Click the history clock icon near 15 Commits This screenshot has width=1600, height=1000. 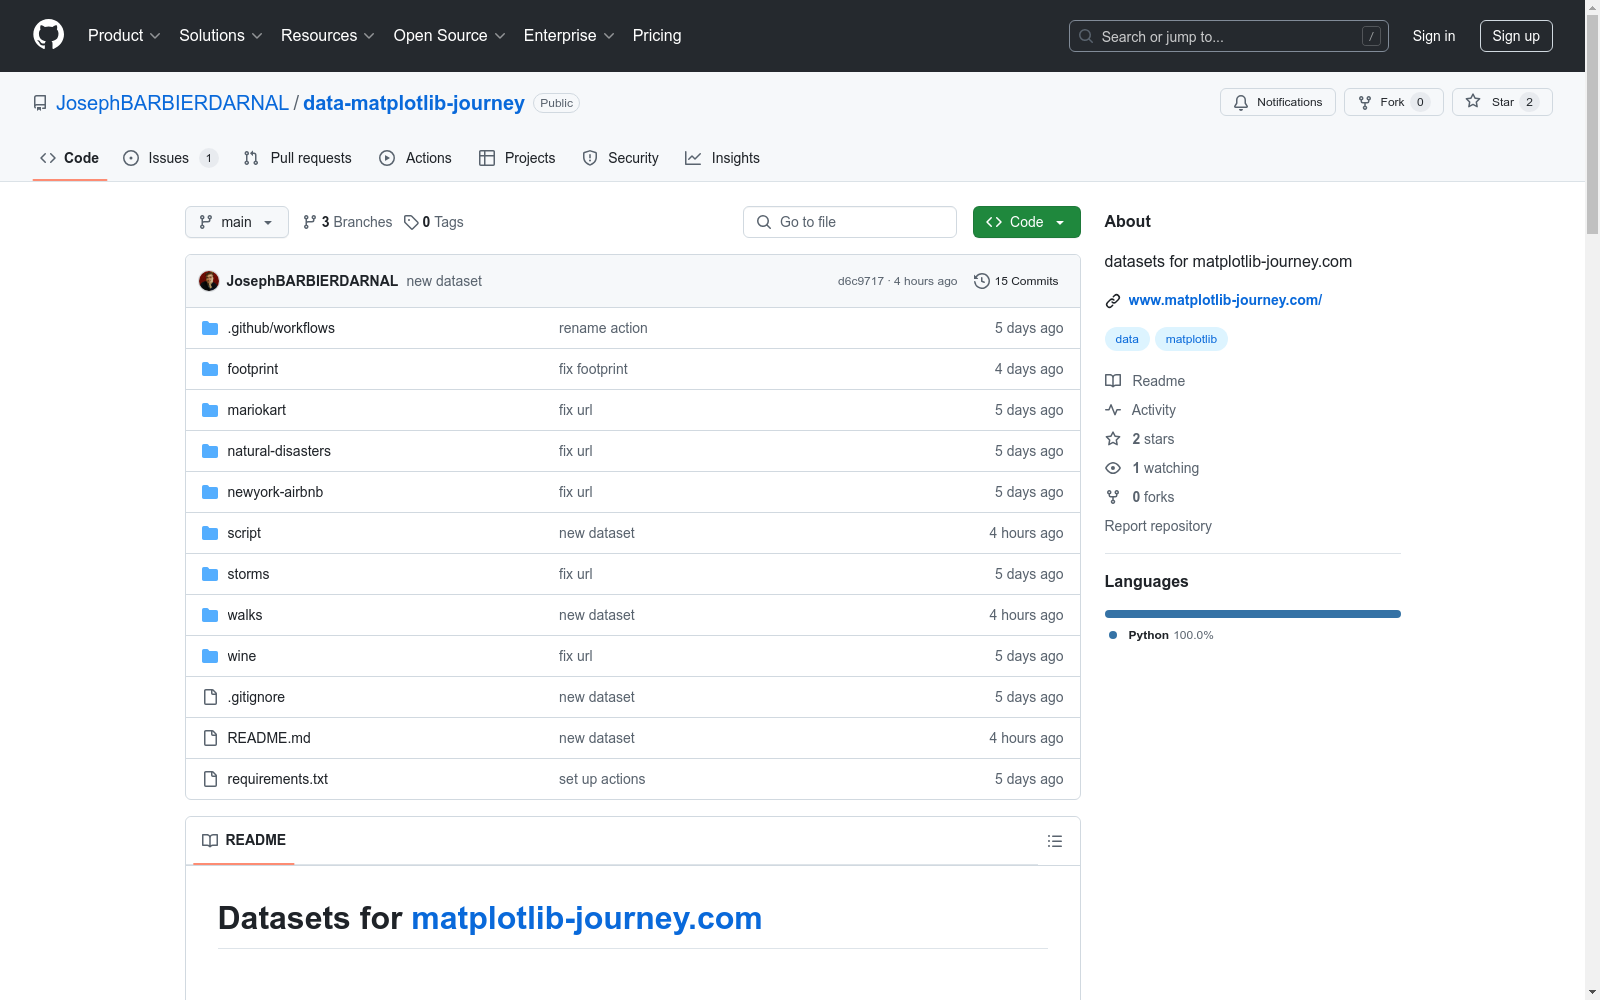[982, 281]
